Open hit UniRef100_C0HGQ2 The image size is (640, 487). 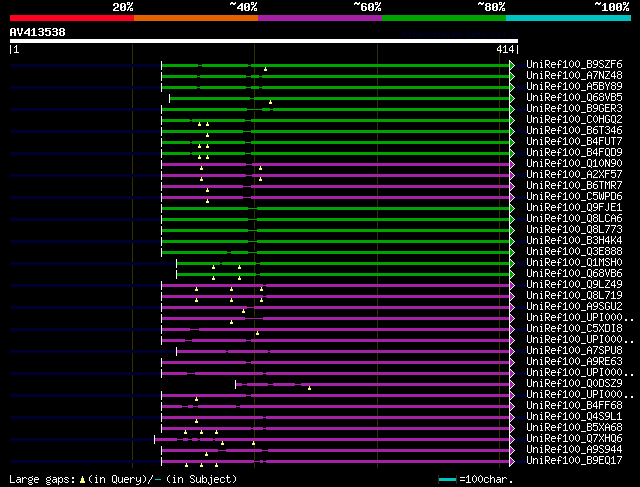point(574,120)
